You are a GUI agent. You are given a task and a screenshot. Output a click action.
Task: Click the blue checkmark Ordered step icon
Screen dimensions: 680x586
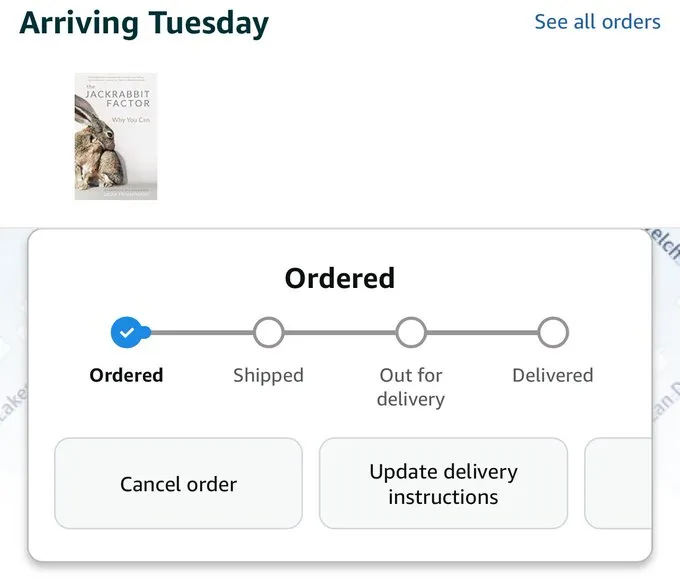click(126, 332)
